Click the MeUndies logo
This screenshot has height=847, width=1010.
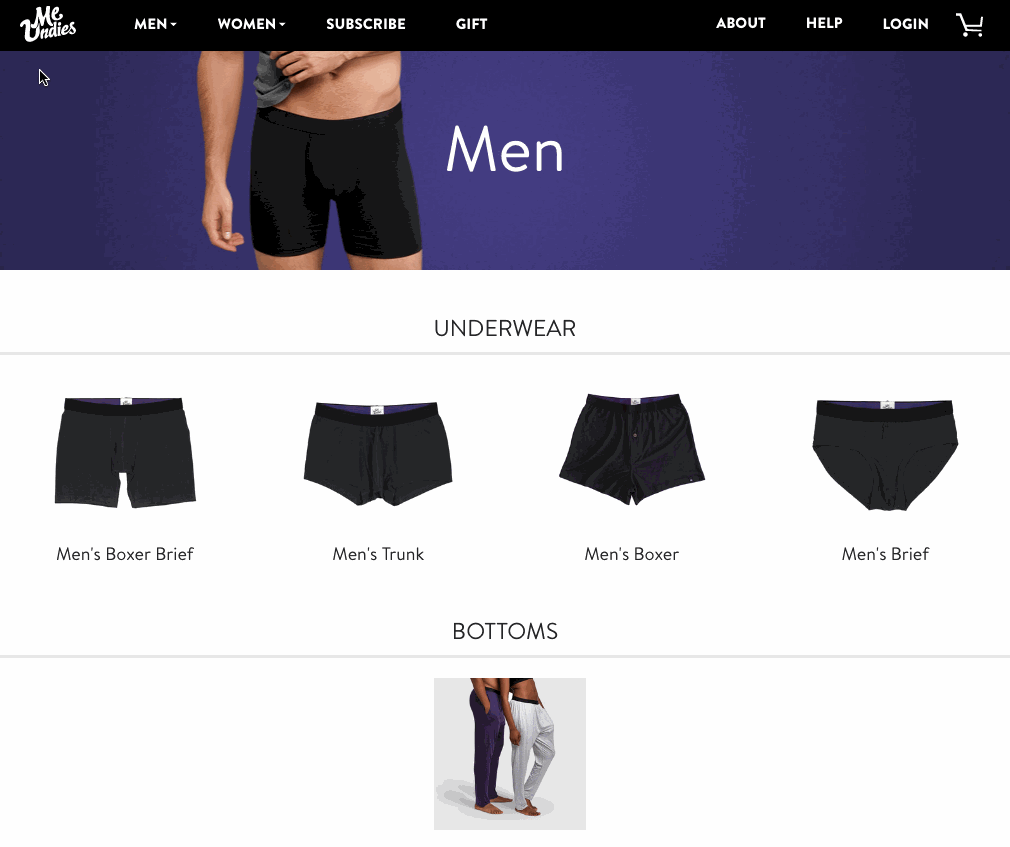point(48,24)
